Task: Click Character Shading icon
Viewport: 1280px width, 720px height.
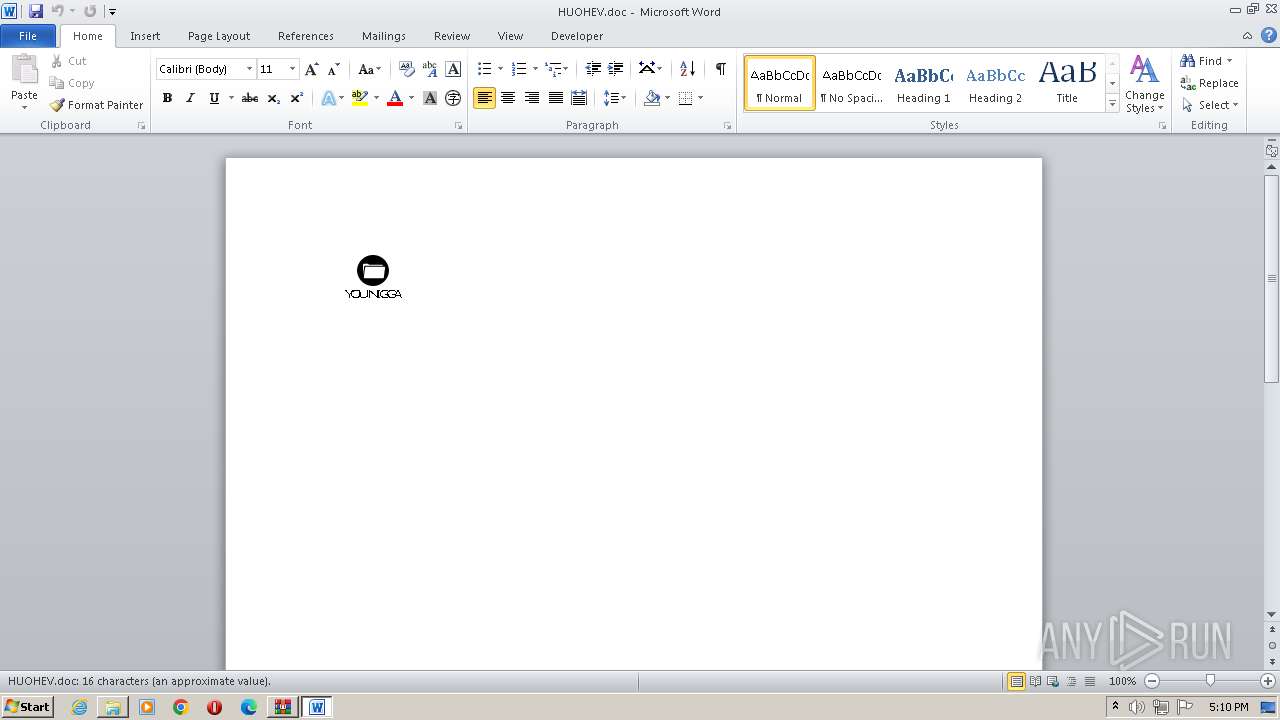Action: point(430,98)
